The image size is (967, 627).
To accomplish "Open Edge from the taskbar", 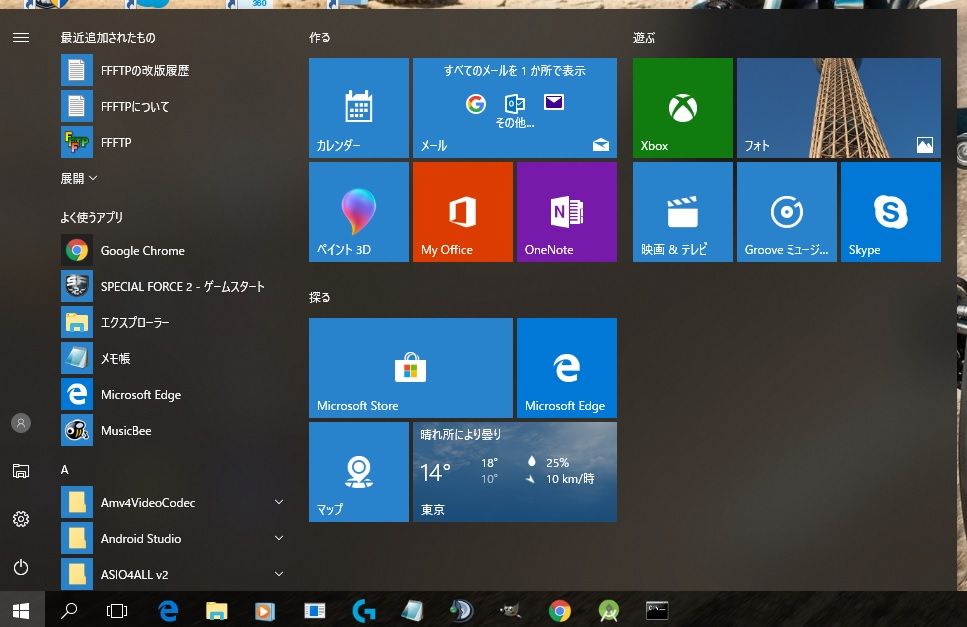I will tap(168, 610).
